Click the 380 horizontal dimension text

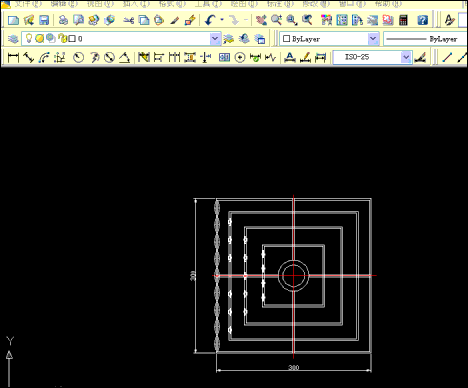[293, 367]
